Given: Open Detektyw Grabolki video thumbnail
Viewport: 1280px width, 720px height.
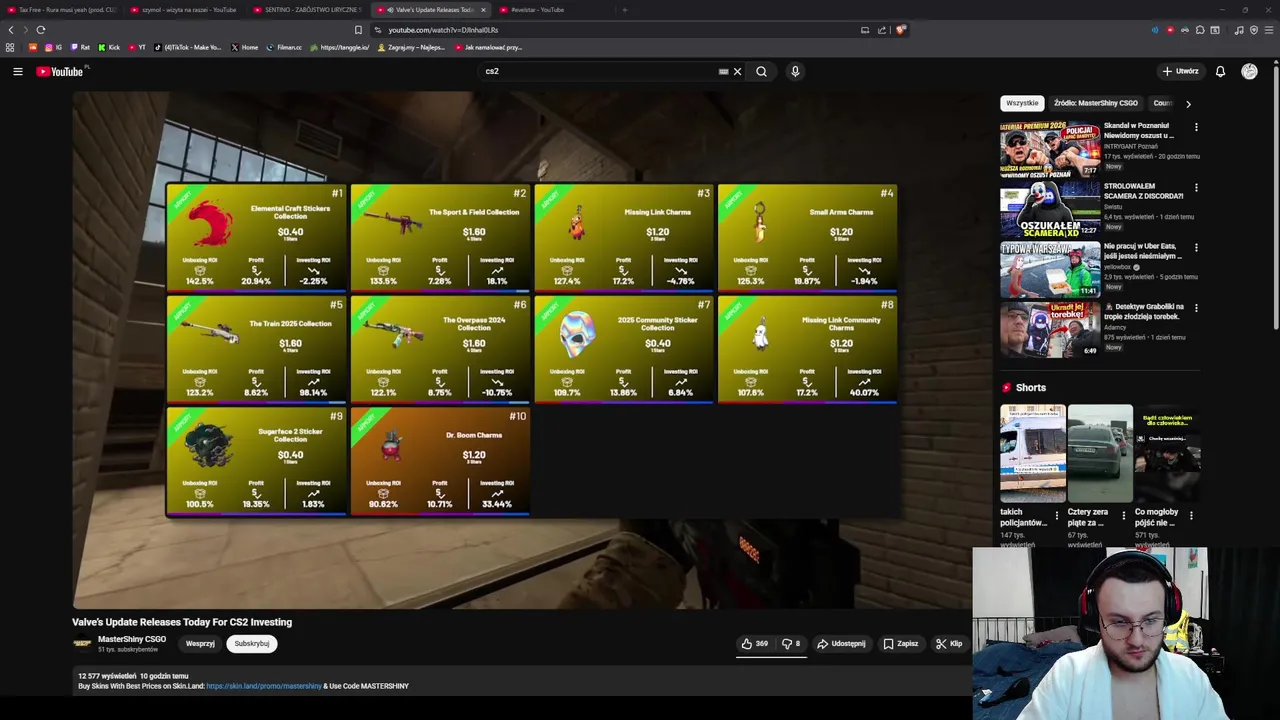Looking at the screenshot, I should tap(1050, 329).
